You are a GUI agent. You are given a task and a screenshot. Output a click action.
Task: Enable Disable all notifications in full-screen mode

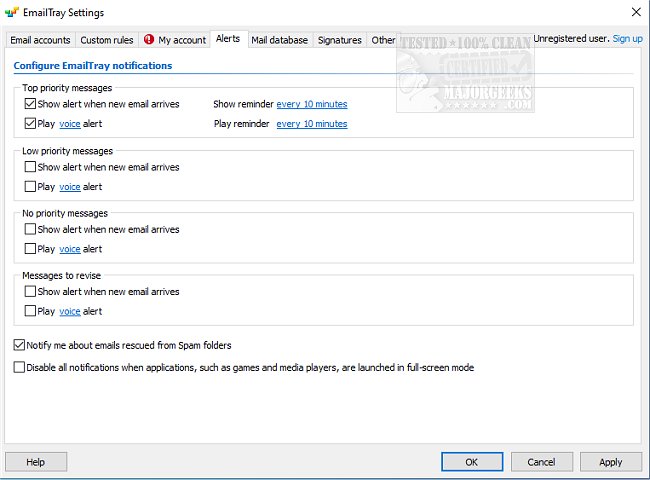[19, 367]
